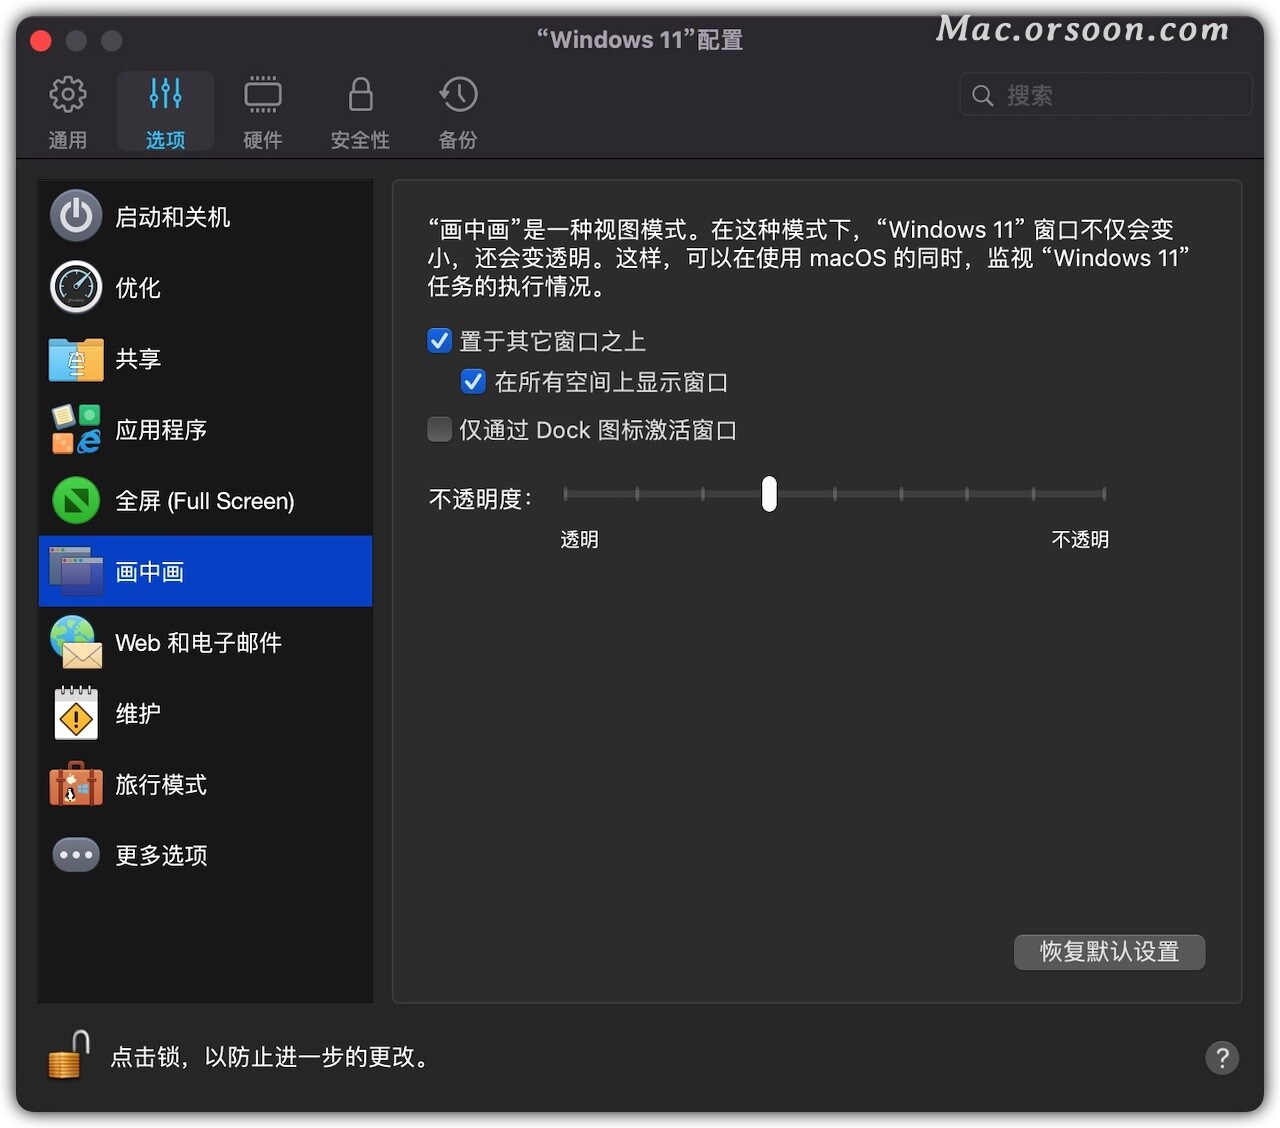This screenshot has height=1128, width=1280.
Task: Click the 全屏 (Full Screen) green icon
Action: [76, 500]
